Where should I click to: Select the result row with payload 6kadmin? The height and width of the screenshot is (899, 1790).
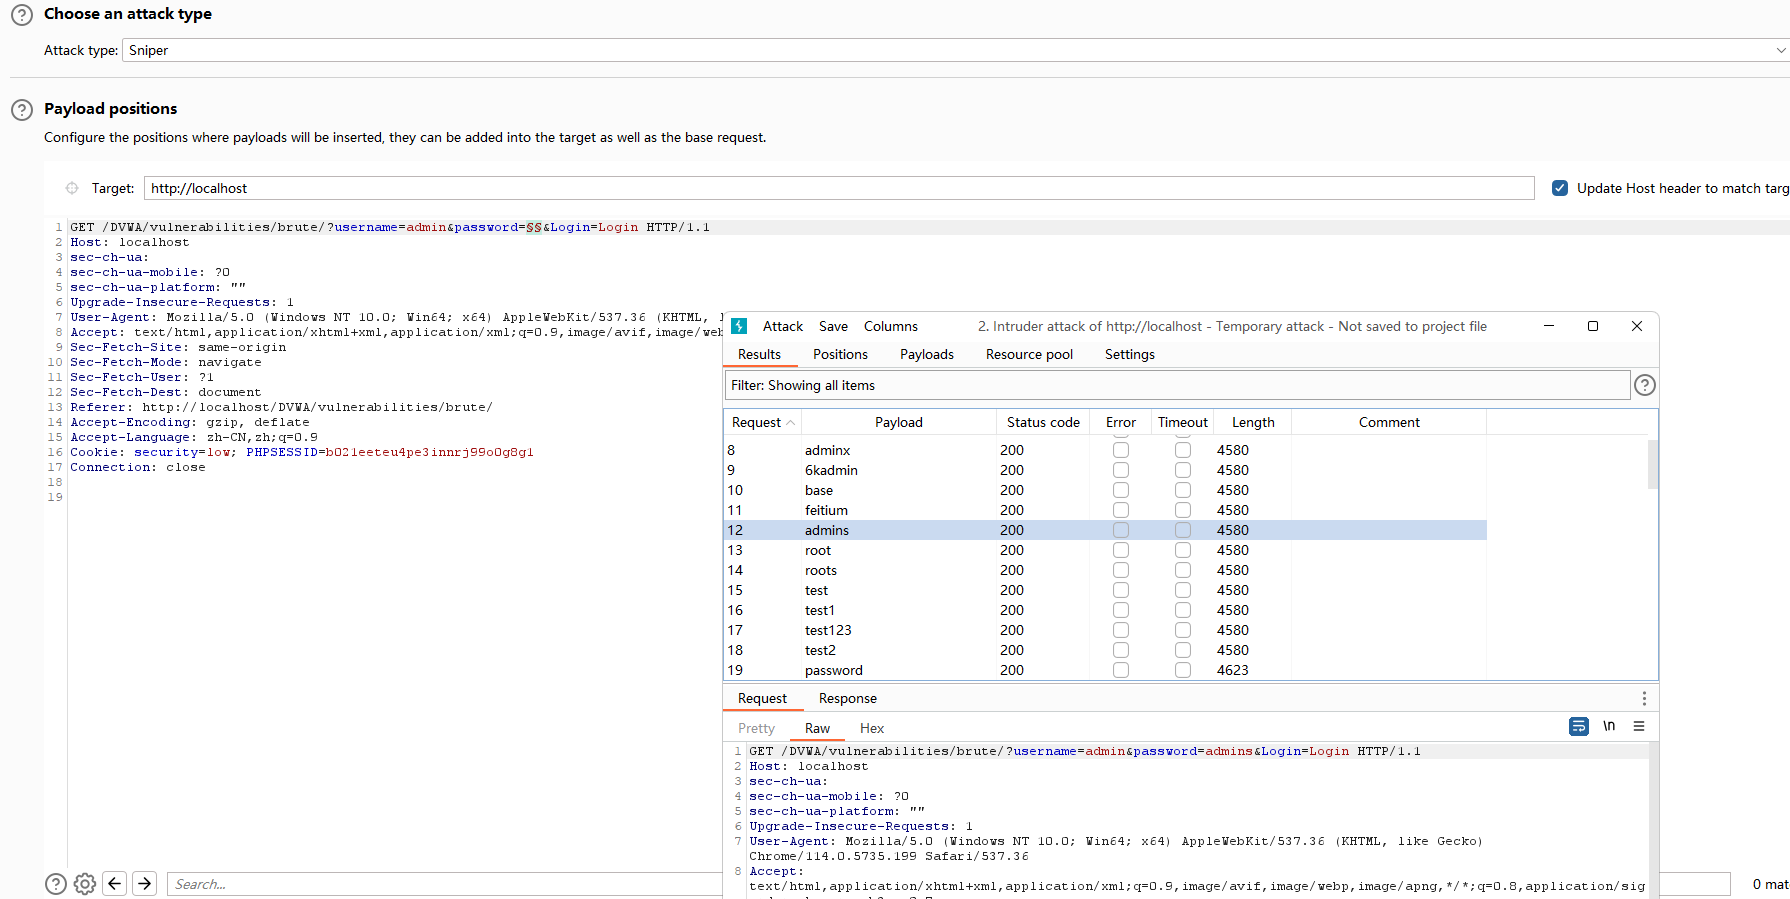pos(1105,470)
